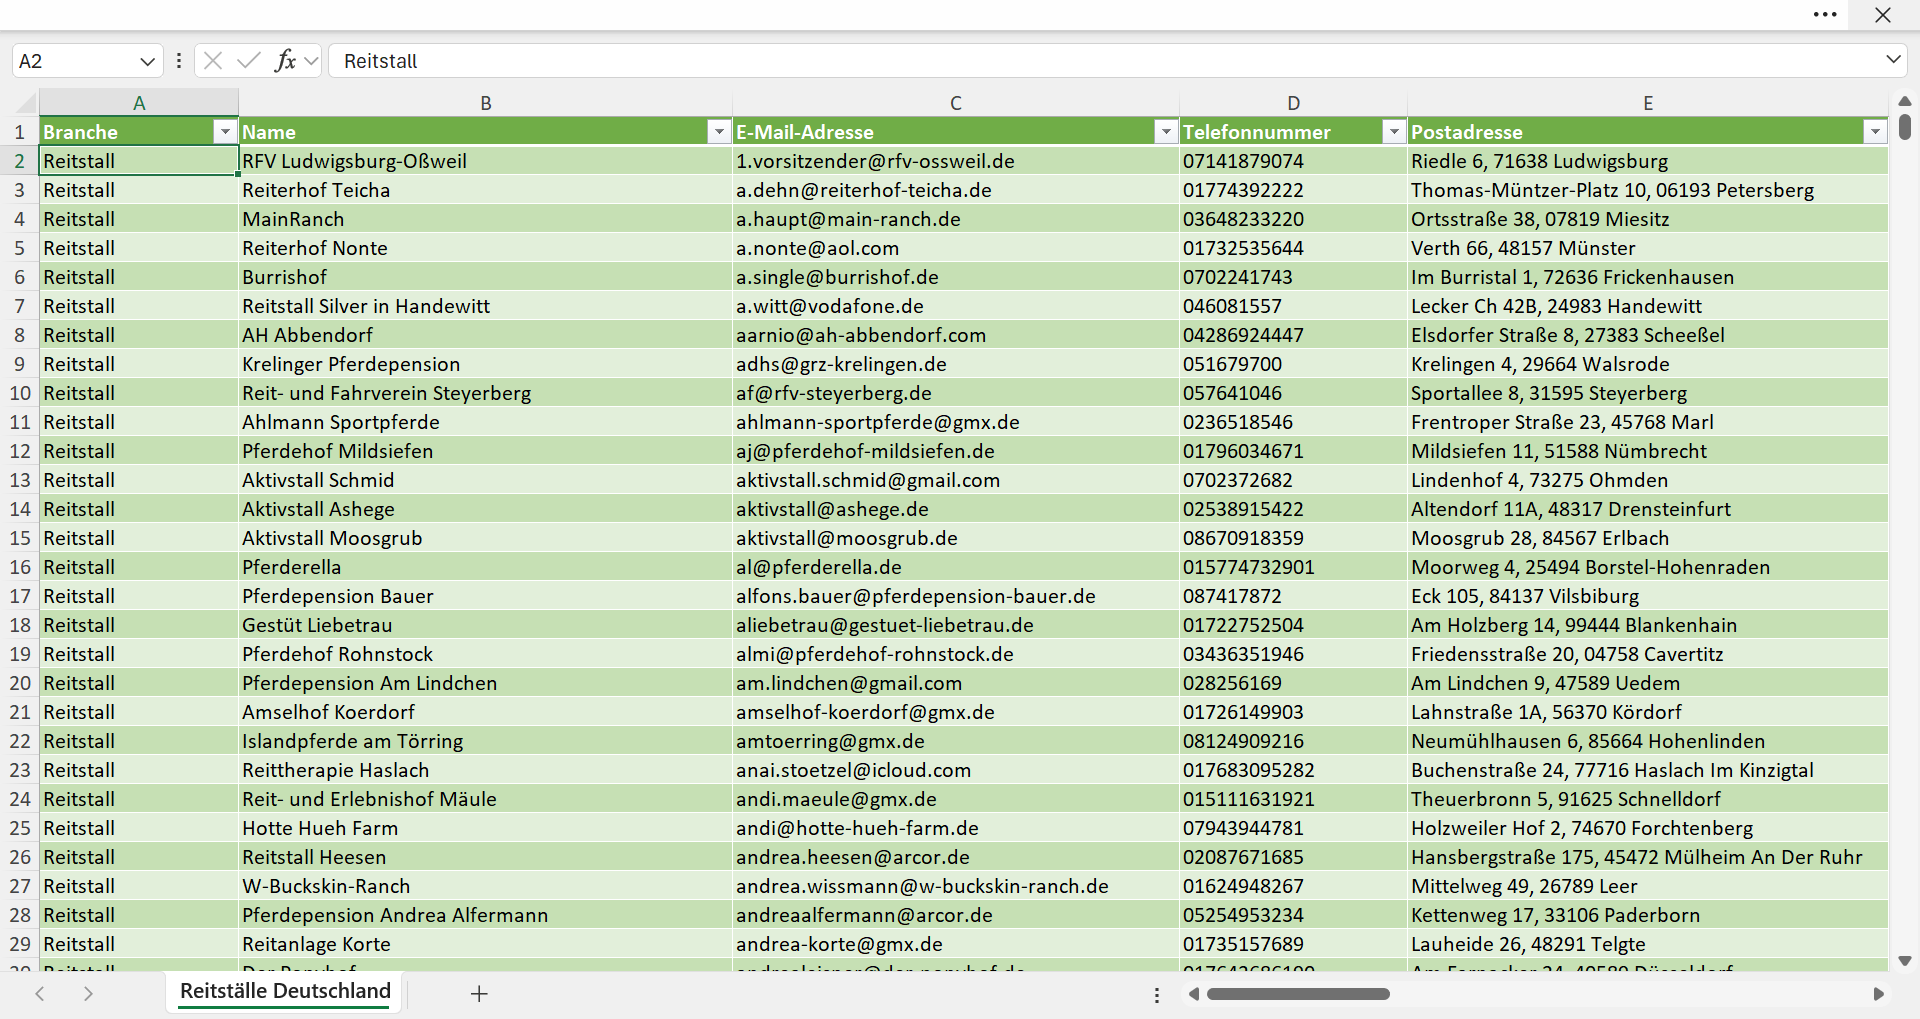Viewport: 1920px width, 1019px height.
Task: Select address Sportallee 8, 31595 Steyerberg
Action: click(x=1648, y=393)
